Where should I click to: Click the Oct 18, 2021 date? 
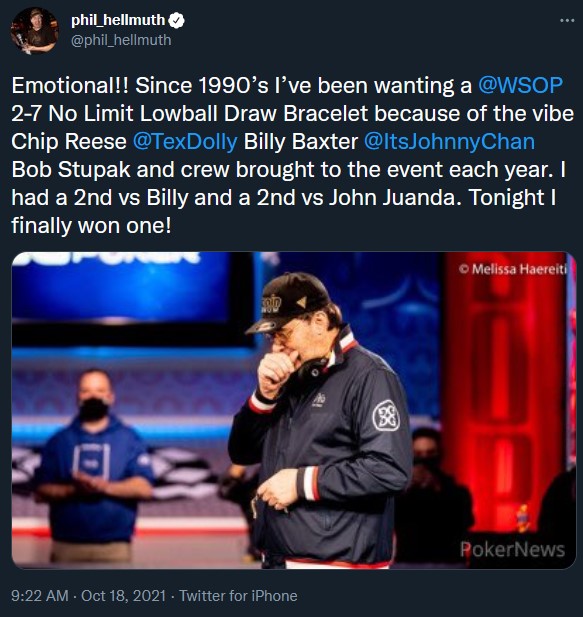(x=123, y=595)
